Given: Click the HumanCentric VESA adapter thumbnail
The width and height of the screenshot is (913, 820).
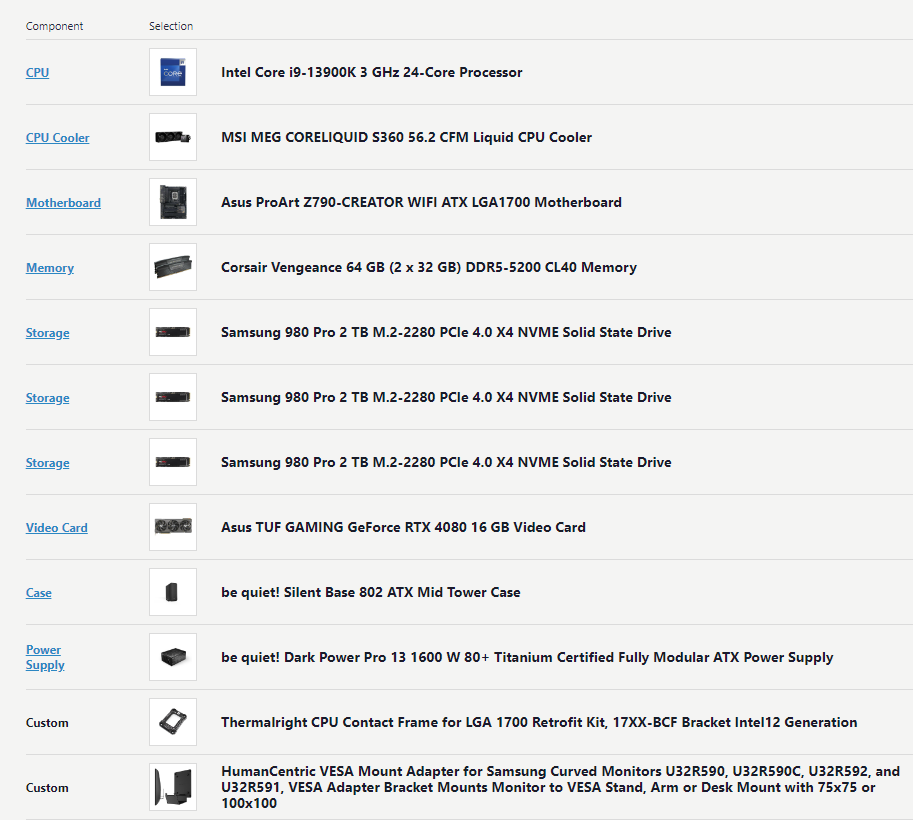Looking at the screenshot, I should (173, 787).
